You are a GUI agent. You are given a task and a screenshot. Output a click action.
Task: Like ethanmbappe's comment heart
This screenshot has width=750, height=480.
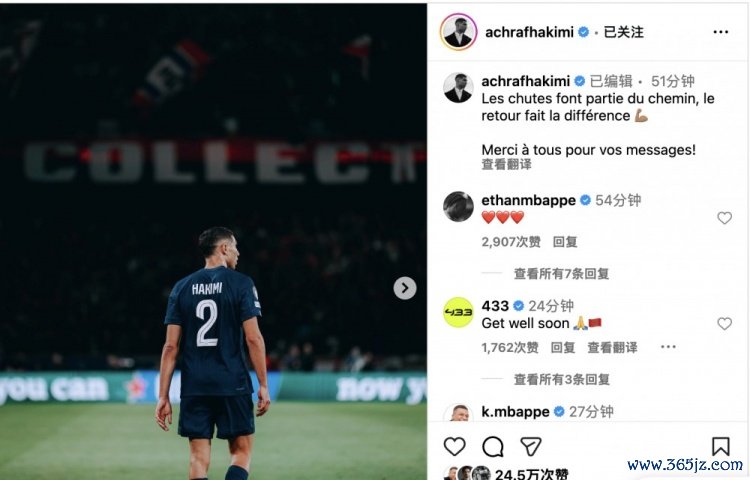(725, 218)
